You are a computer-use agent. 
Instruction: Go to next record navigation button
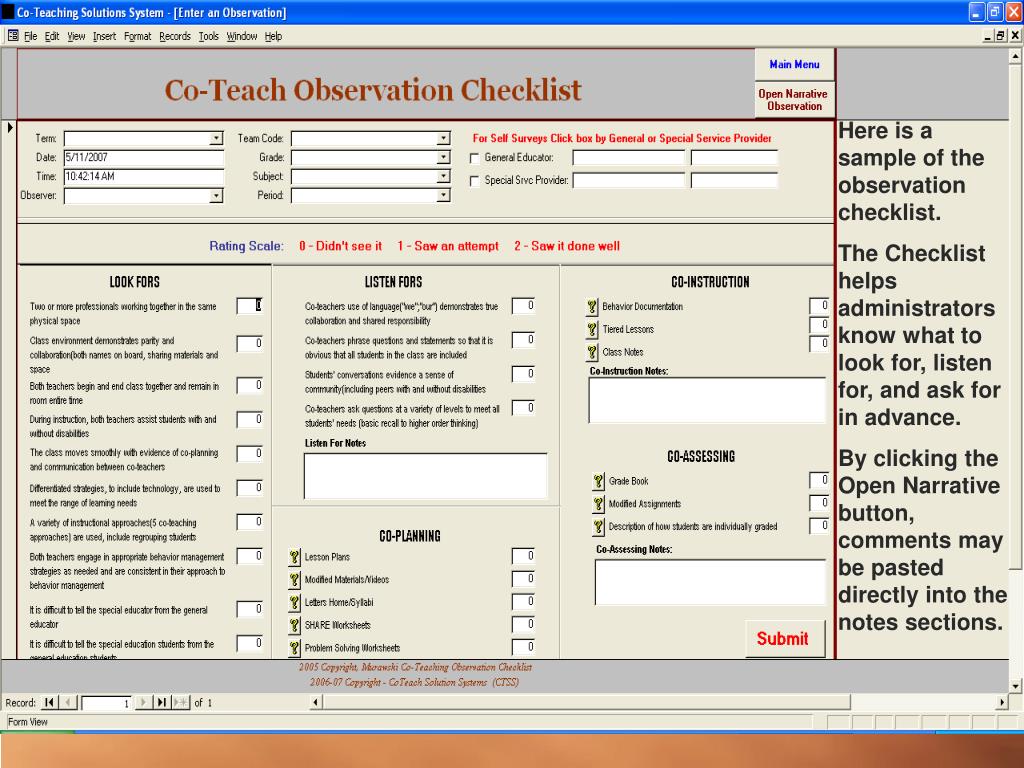(143, 703)
